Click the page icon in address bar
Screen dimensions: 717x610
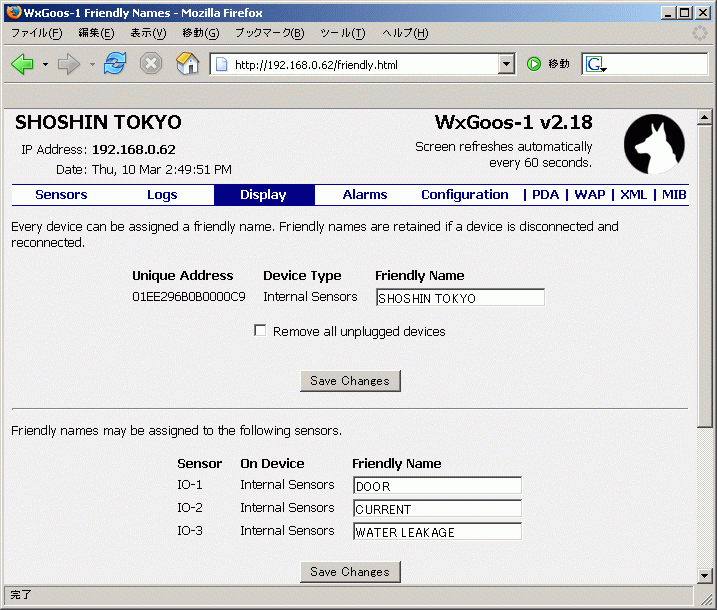point(222,64)
